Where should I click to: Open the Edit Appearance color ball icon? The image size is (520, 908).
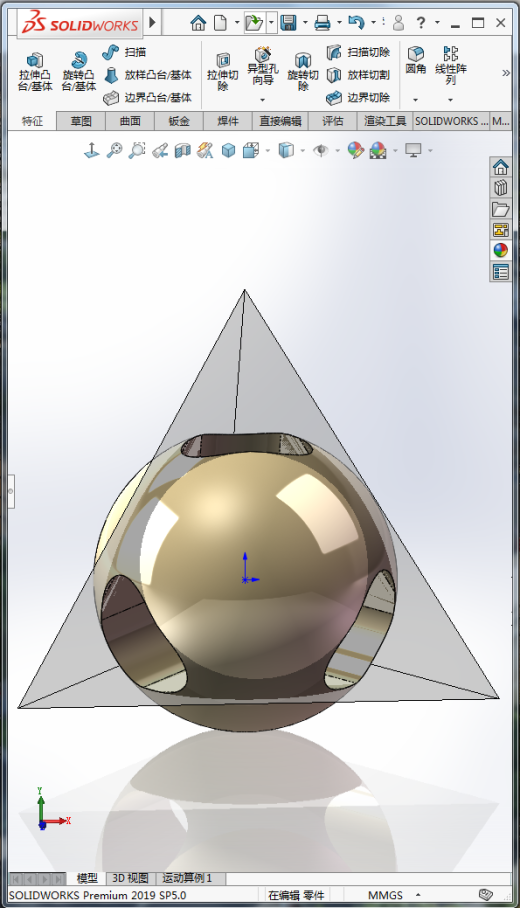[x=356, y=151]
